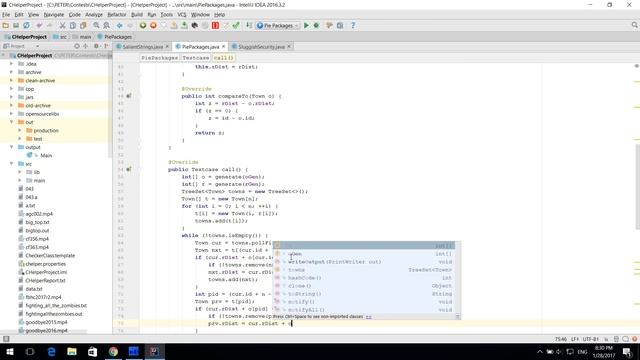Select hashCode() completion suggestion
This screenshot has height=360, width=640.
pos(367,278)
